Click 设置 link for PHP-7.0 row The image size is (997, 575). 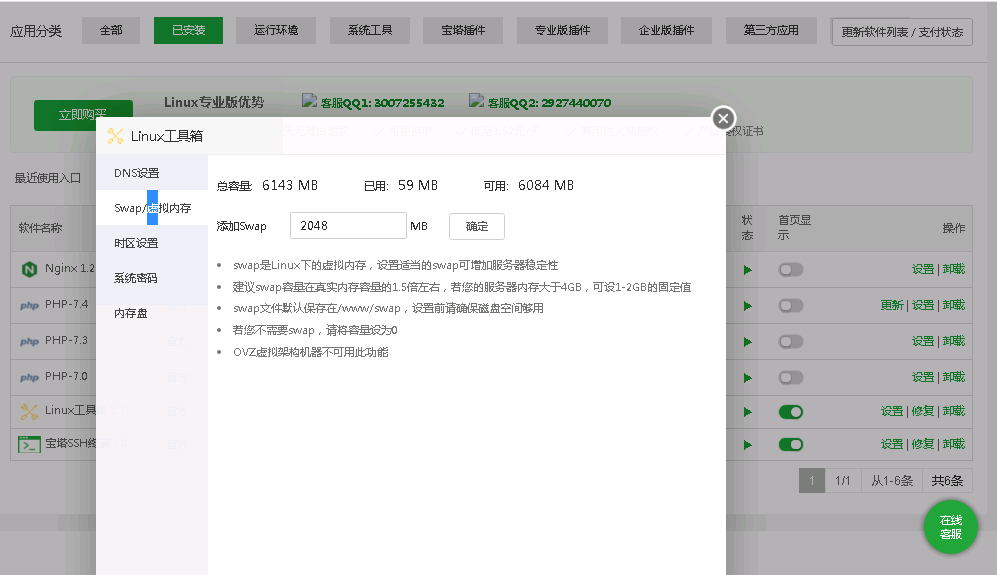pyautogui.click(x=923, y=378)
